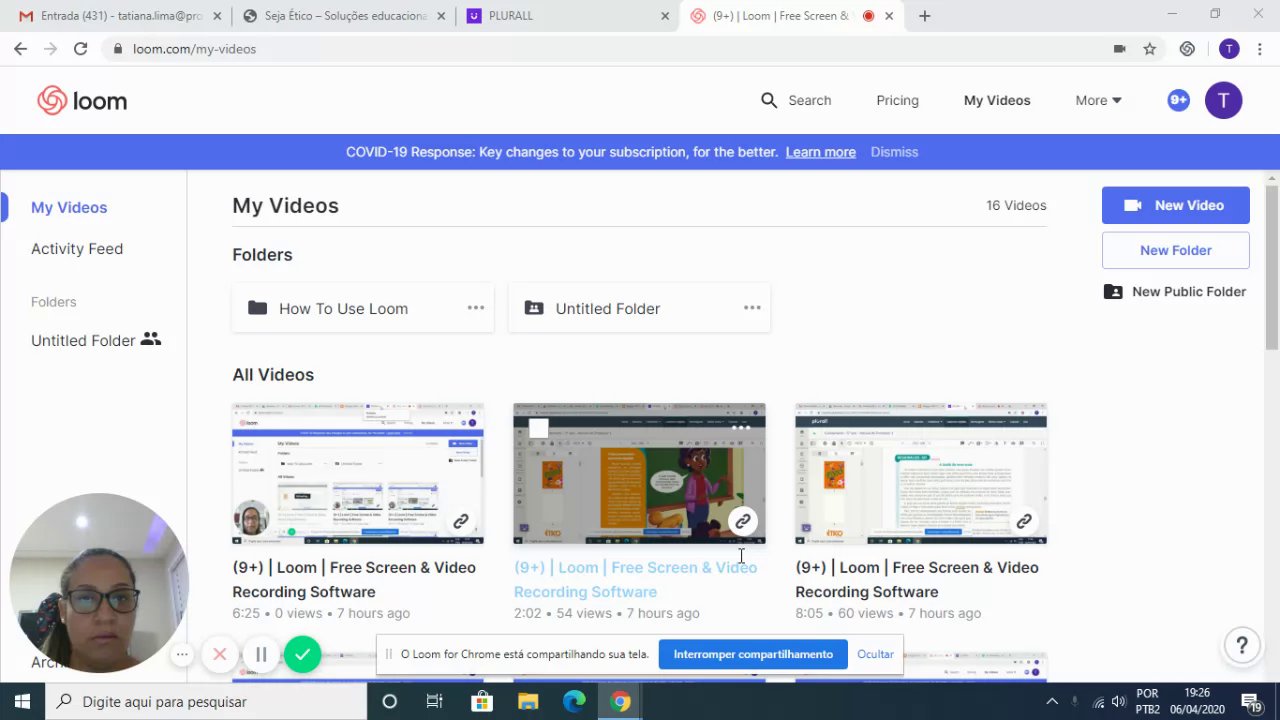The height and width of the screenshot is (720, 1280).
Task: Open Cortana circle icon in taskbar
Action: point(390,701)
